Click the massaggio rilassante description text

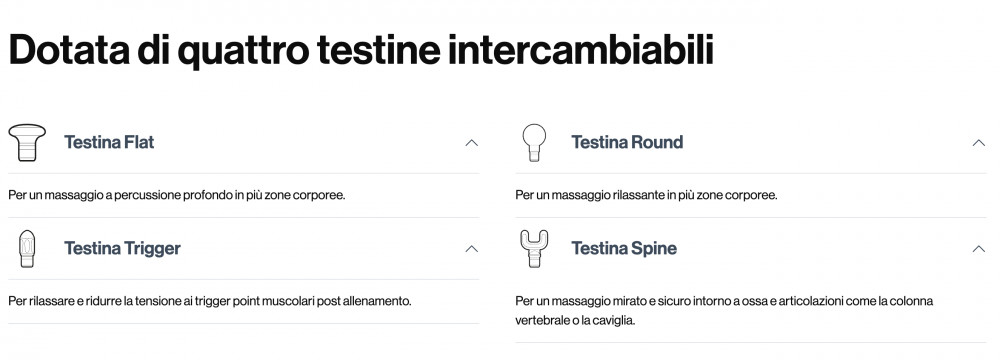point(646,195)
